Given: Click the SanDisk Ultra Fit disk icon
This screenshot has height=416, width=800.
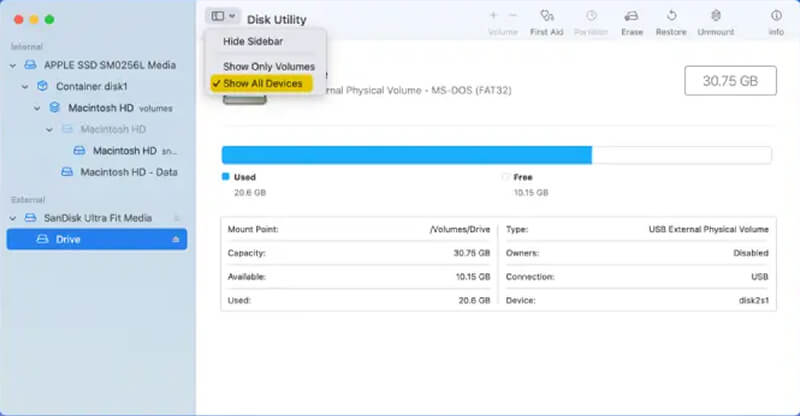Looking at the screenshot, I should pyautogui.click(x=31, y=218).
